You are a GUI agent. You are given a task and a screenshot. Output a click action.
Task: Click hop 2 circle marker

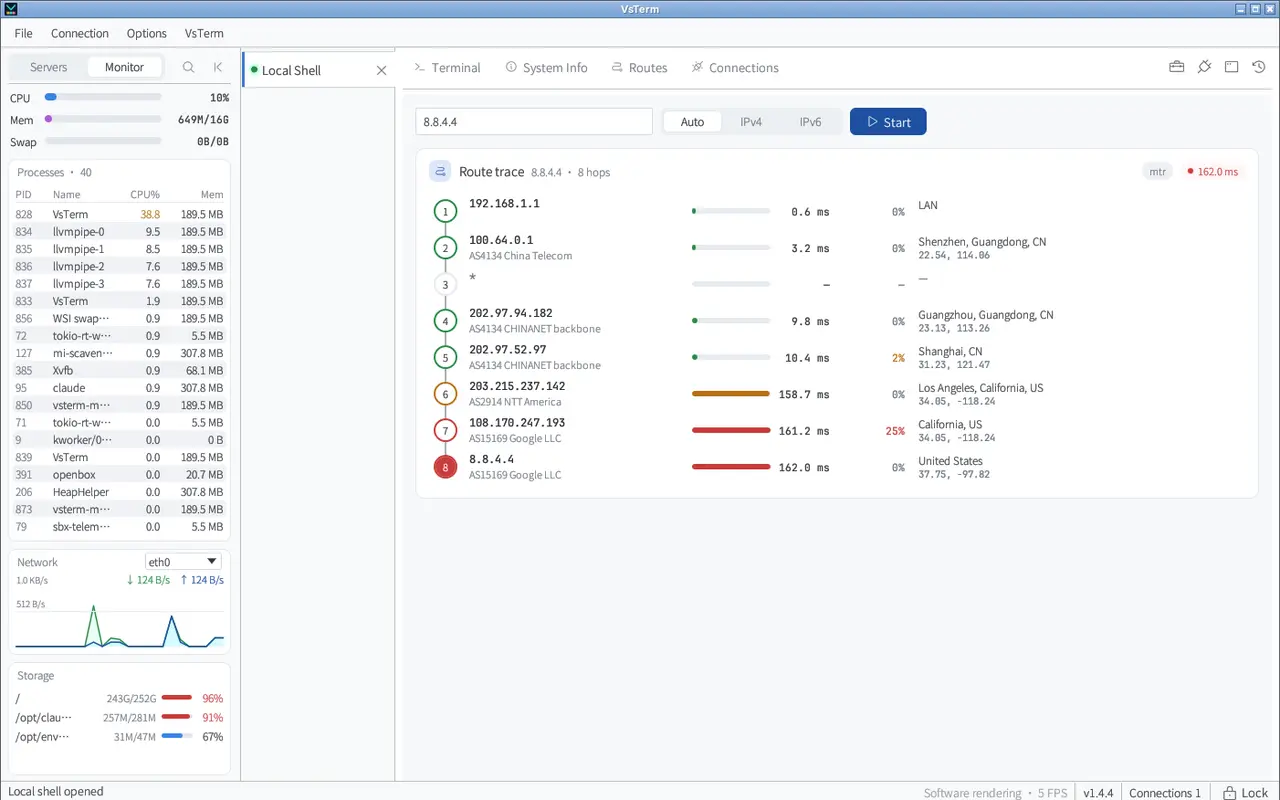point(445,248)
